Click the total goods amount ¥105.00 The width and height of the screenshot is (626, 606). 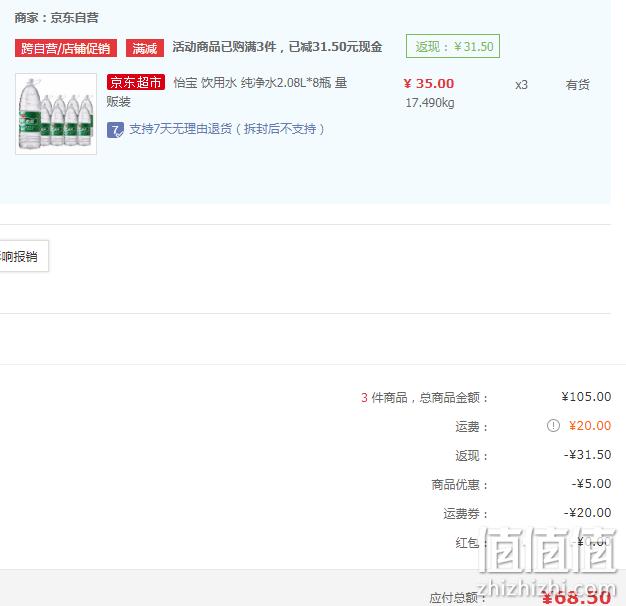pyautogui.click(x=586, y=397)
